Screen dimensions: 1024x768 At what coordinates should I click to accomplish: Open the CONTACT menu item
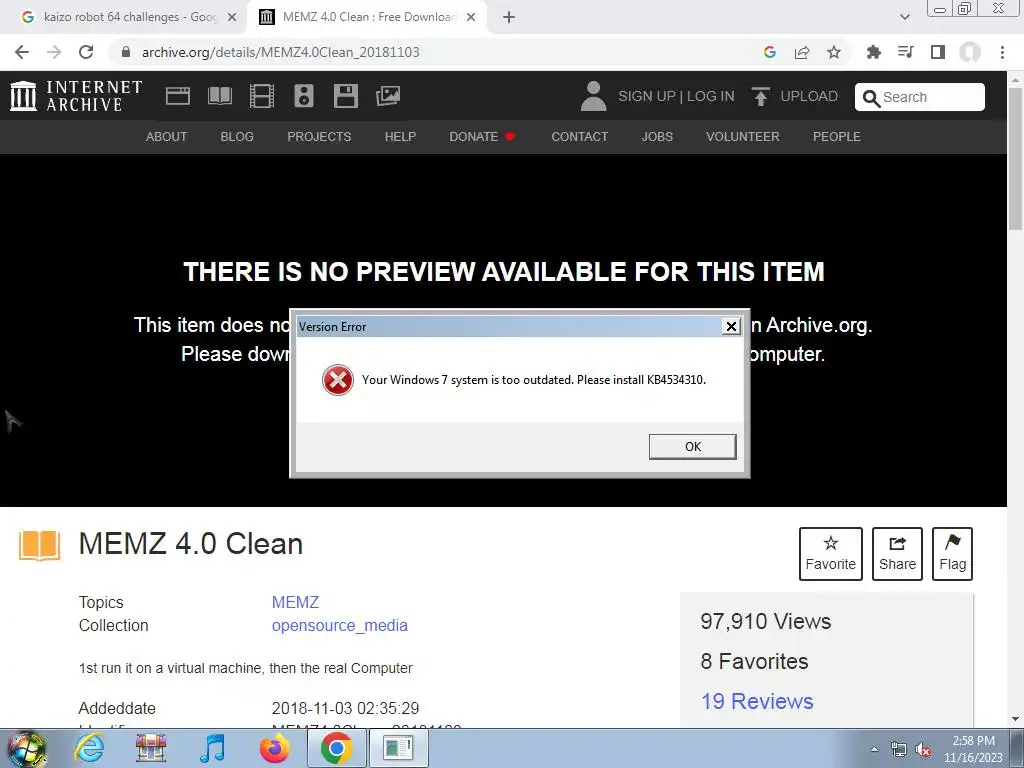(x=579, y=136)
